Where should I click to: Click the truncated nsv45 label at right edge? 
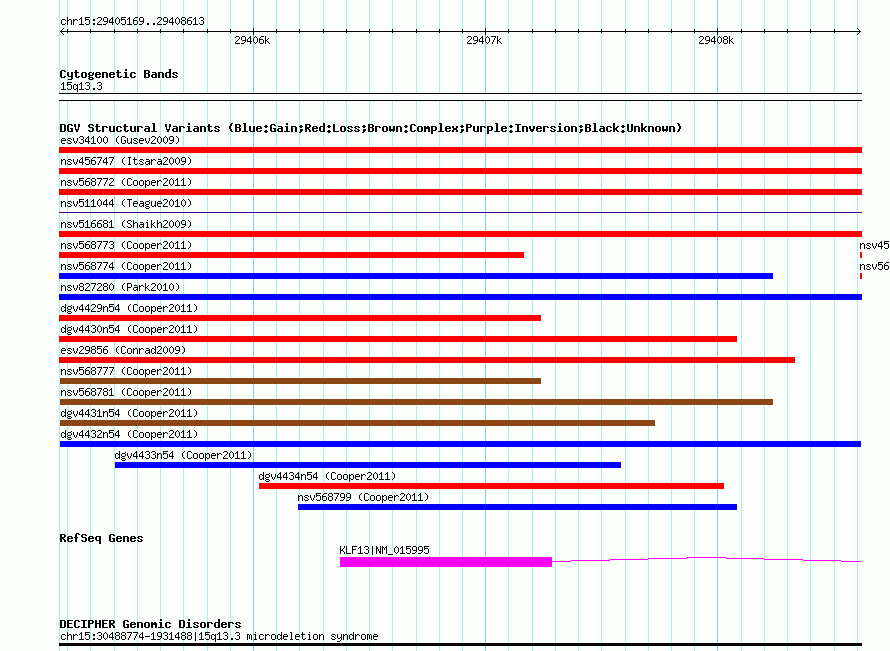click(x=874, y=245)
